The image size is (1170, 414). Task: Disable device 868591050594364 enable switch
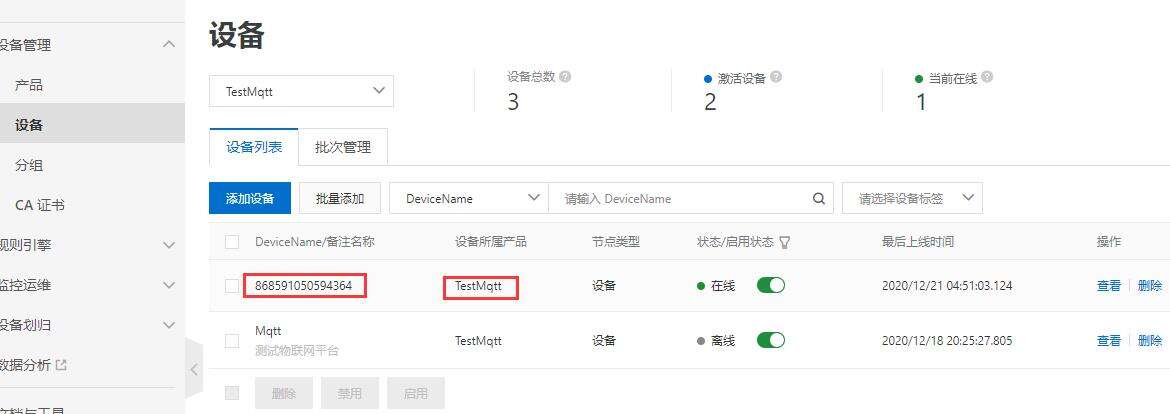coord(770,285)
